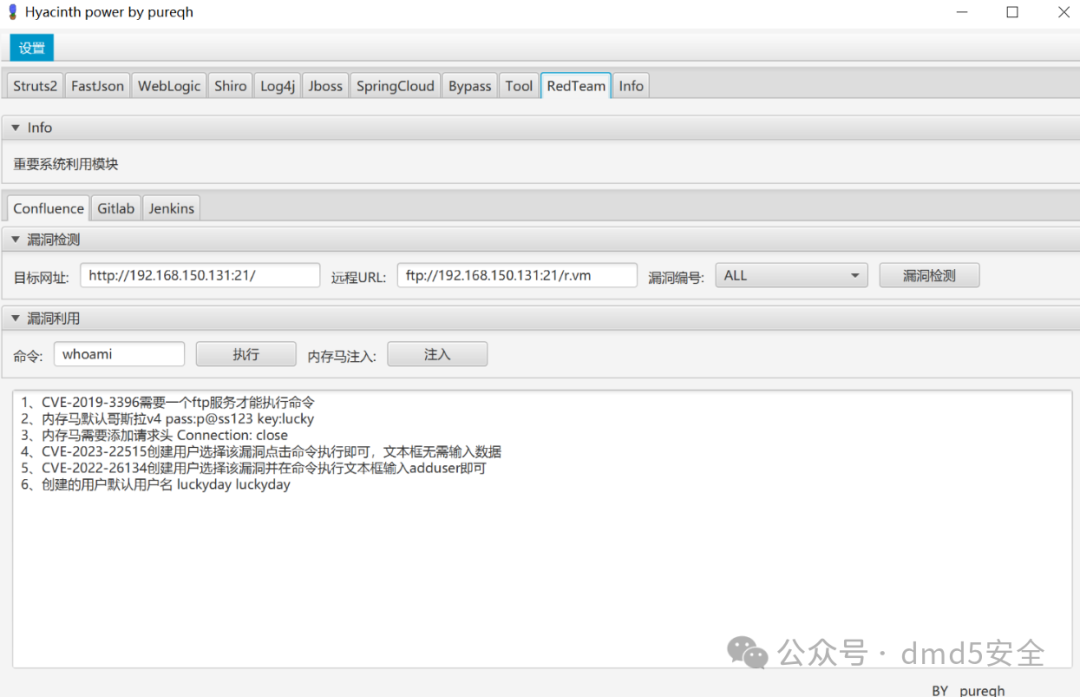
Task: Click the 漏洞检测 detection button
Action: click(x=928, y=274)
